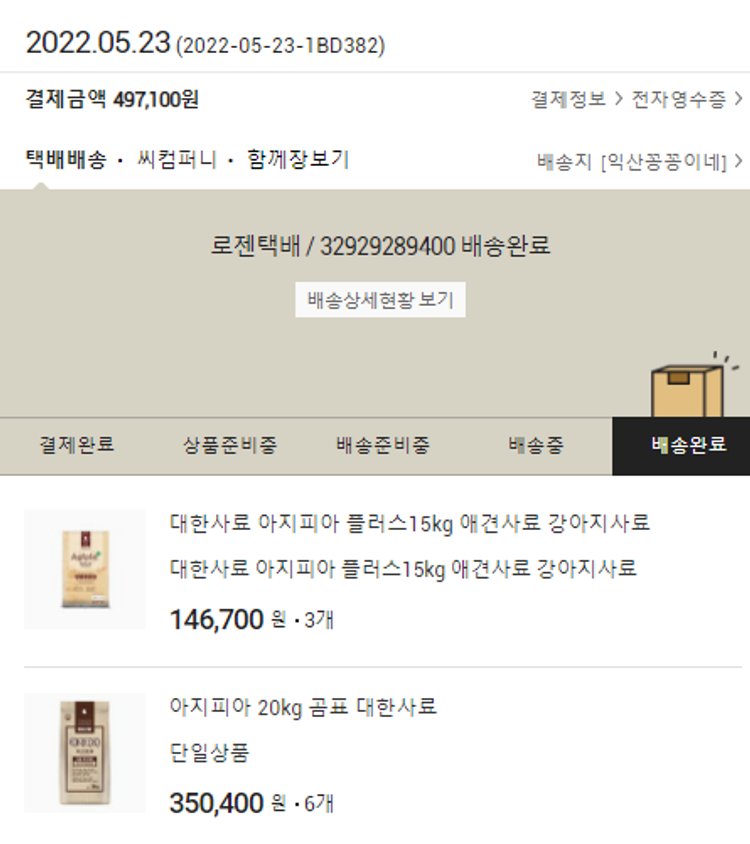Open the 아지피아 20kg 곰표 product thumbnail
750x844 pixels.
[85, 752]
